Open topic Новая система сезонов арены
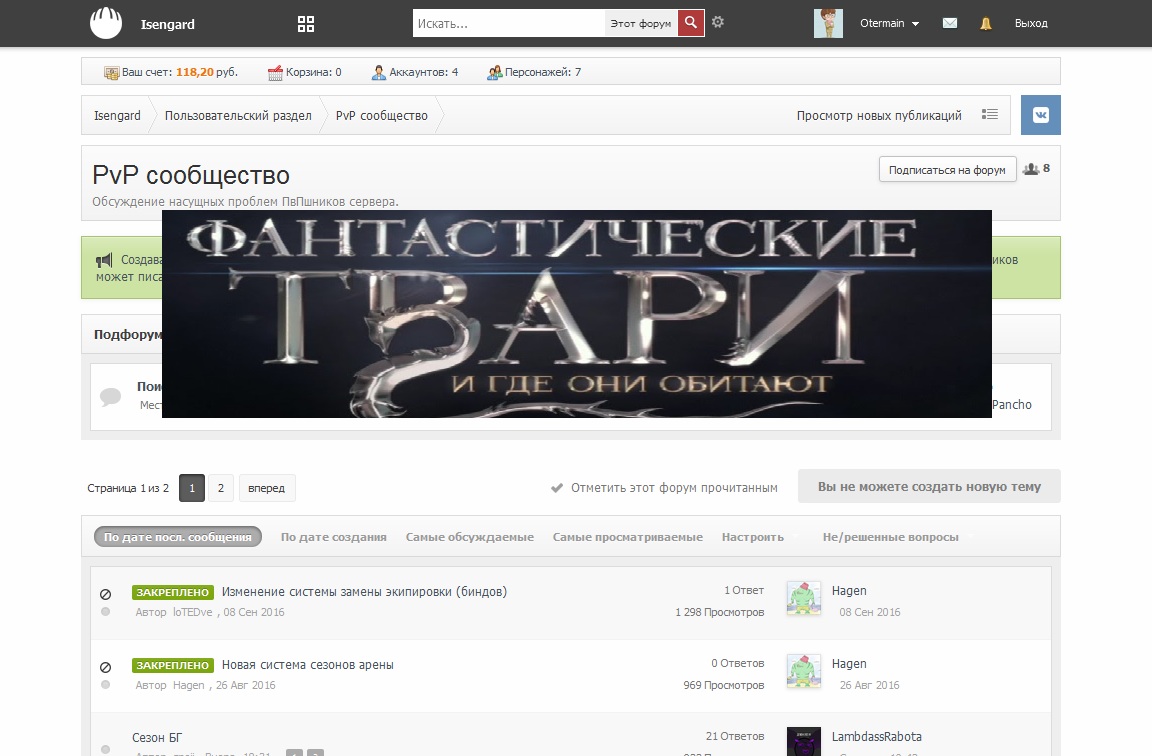This screenshot has width=1152, height=756. [x=308, y=665]
